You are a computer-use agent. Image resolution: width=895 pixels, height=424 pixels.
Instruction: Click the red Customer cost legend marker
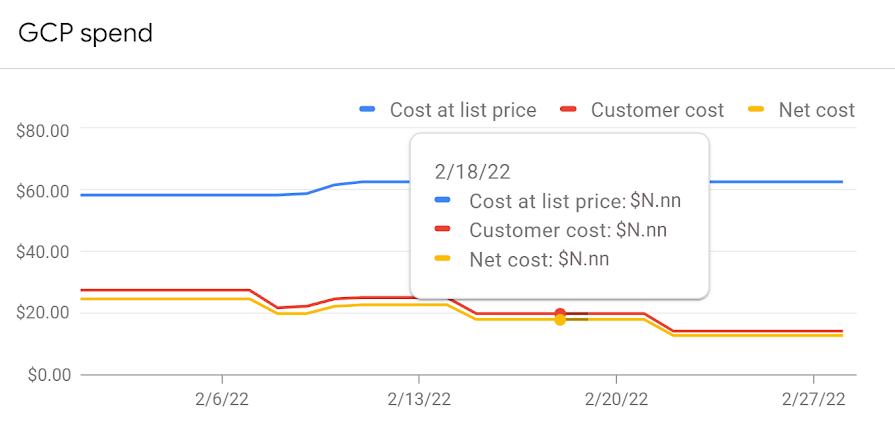(x=568, y=109)
